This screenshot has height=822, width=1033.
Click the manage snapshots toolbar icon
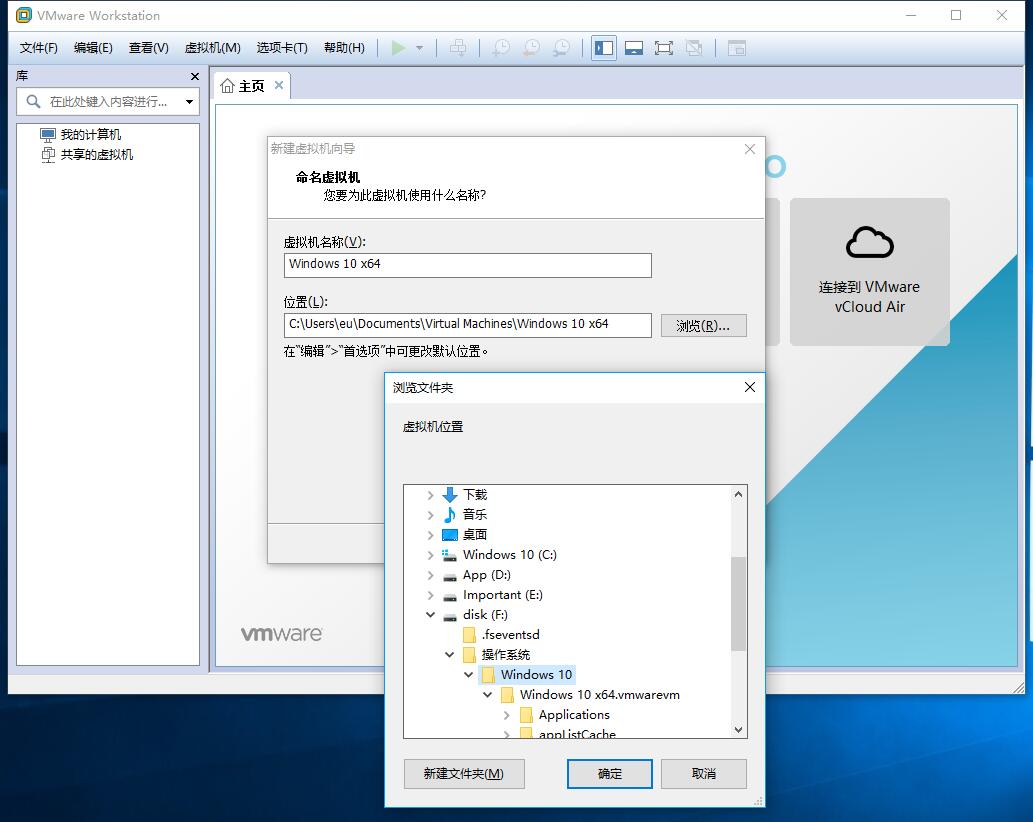pos(561,48)
